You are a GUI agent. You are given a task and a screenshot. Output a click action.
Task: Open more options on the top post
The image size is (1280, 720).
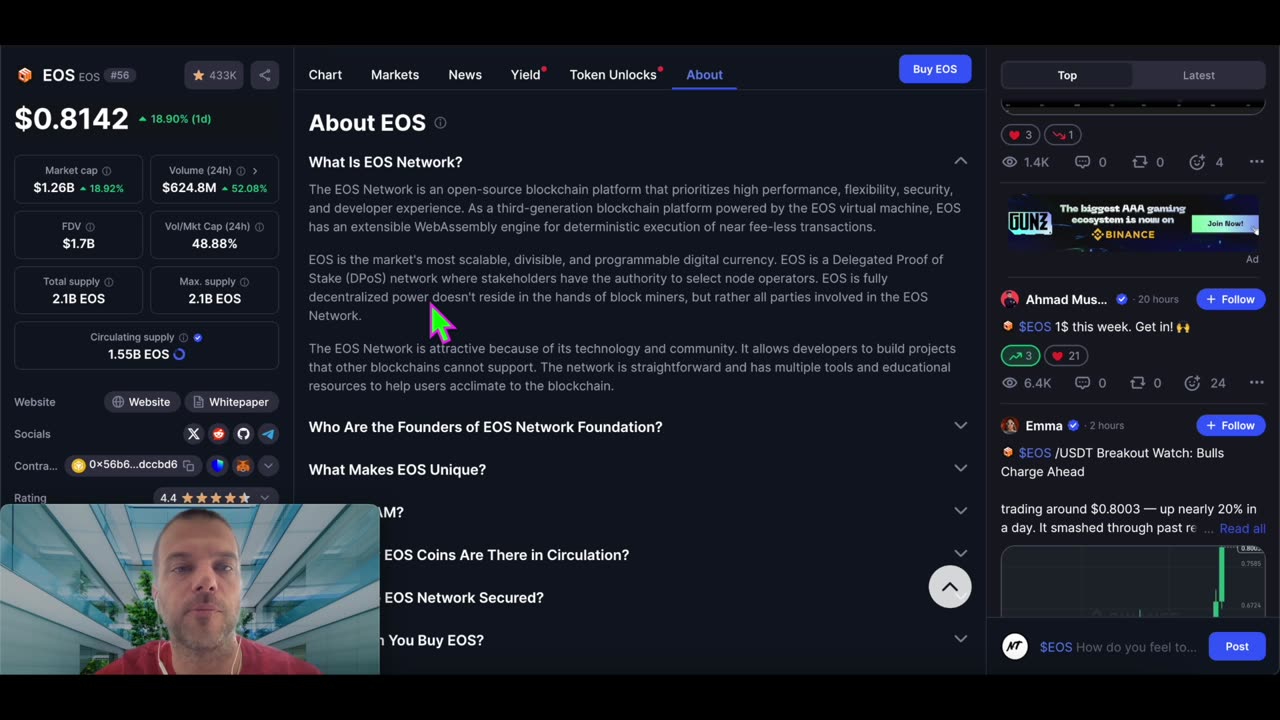click(1256, 162)
